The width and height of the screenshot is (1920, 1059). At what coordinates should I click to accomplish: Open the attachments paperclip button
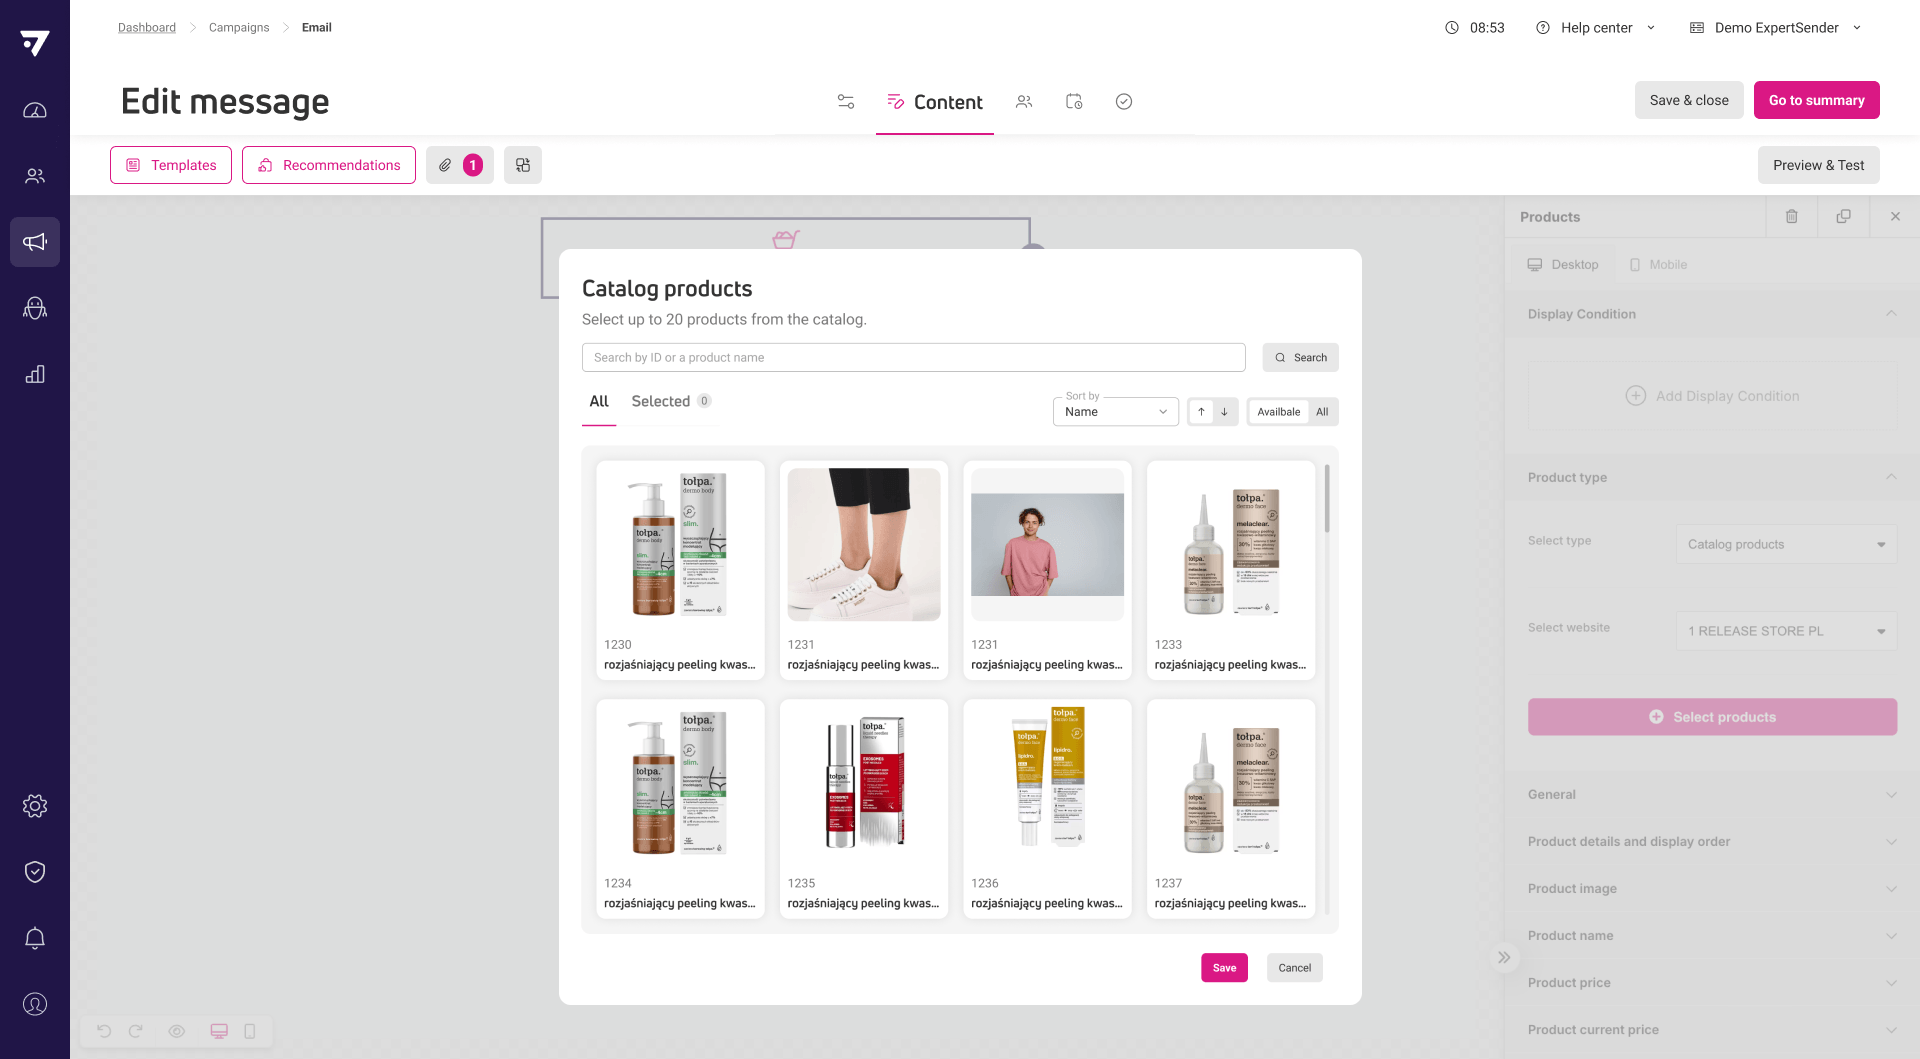coord(460,165)
